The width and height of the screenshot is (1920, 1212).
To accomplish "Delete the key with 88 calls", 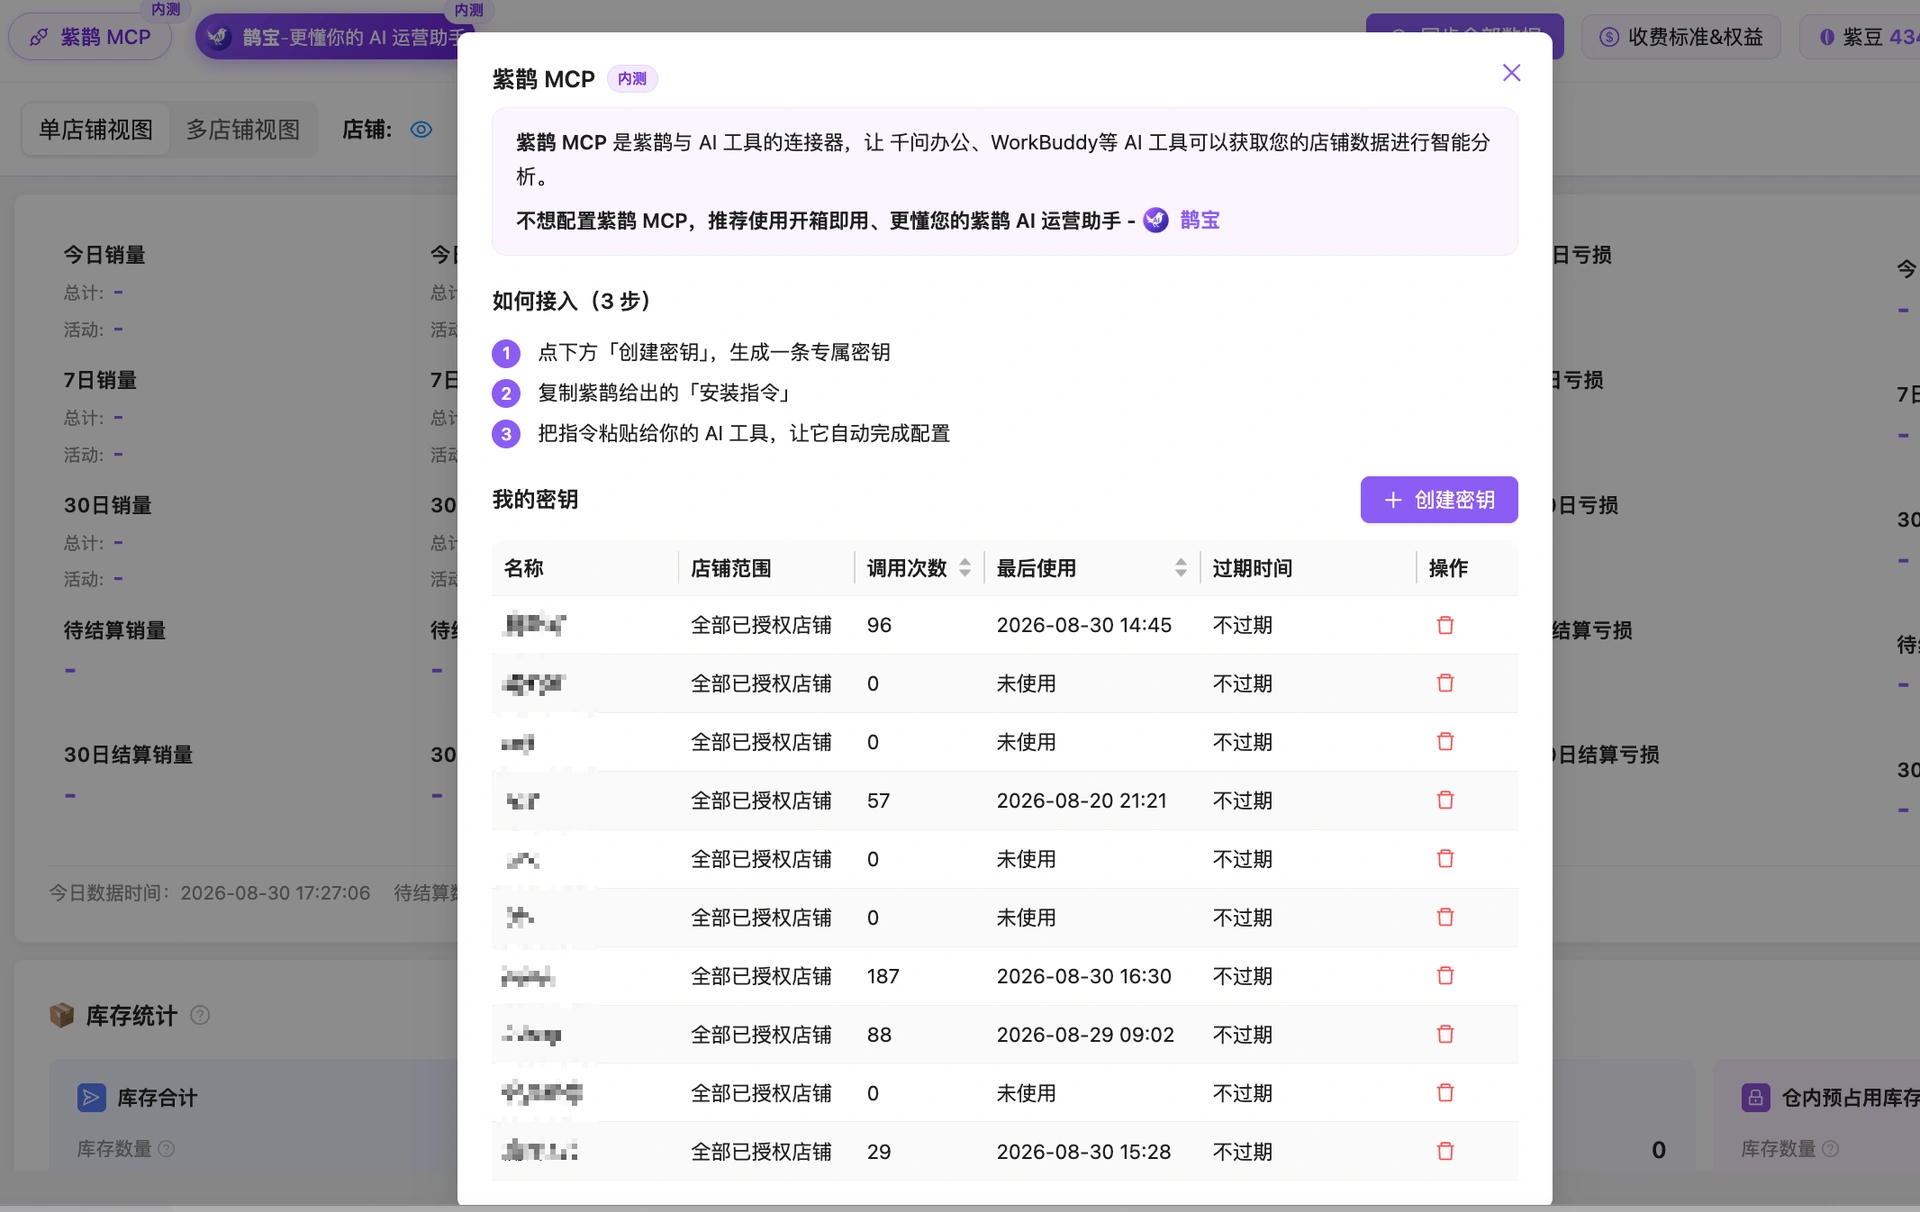I will 1445,1034.
